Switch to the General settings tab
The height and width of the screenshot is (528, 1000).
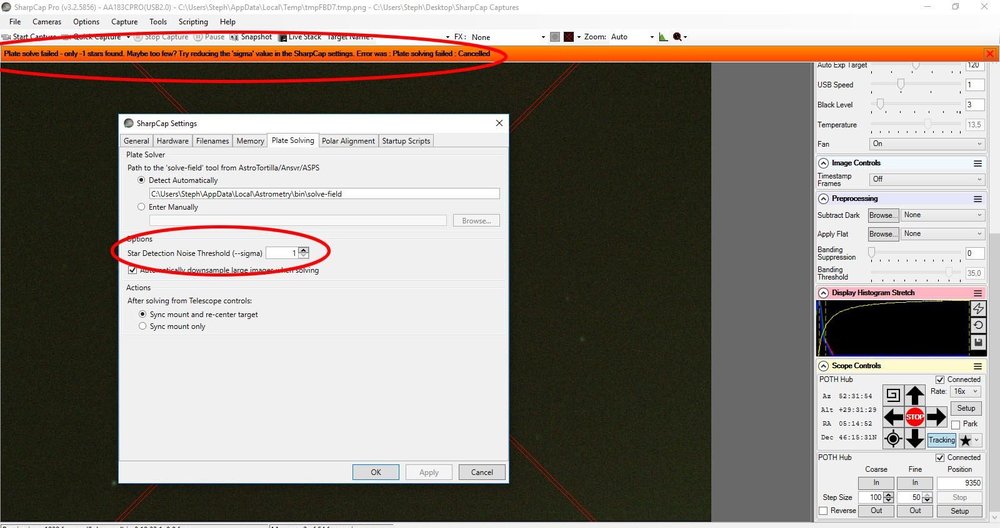(x=136, y=141)
